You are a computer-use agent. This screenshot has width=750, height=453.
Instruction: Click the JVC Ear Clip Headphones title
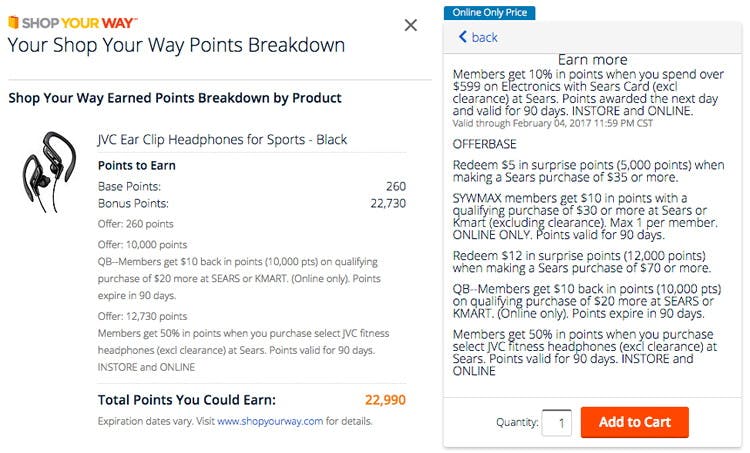pos(222,140)
